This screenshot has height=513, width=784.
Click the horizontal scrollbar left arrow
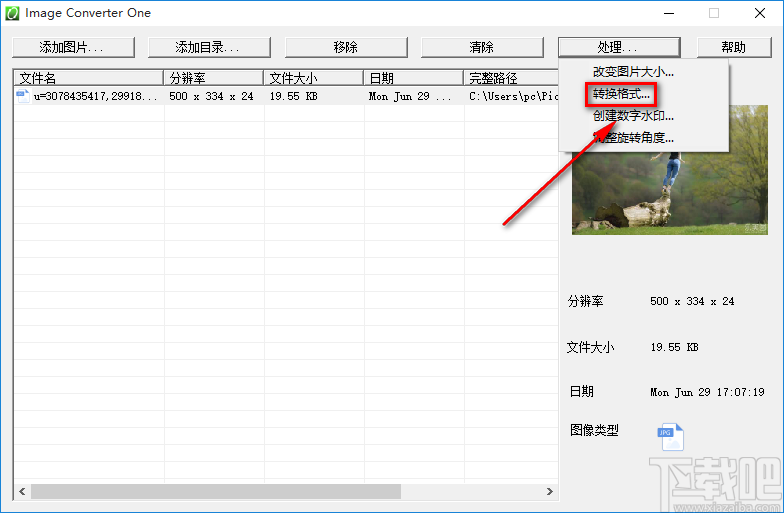pos(22,492)
